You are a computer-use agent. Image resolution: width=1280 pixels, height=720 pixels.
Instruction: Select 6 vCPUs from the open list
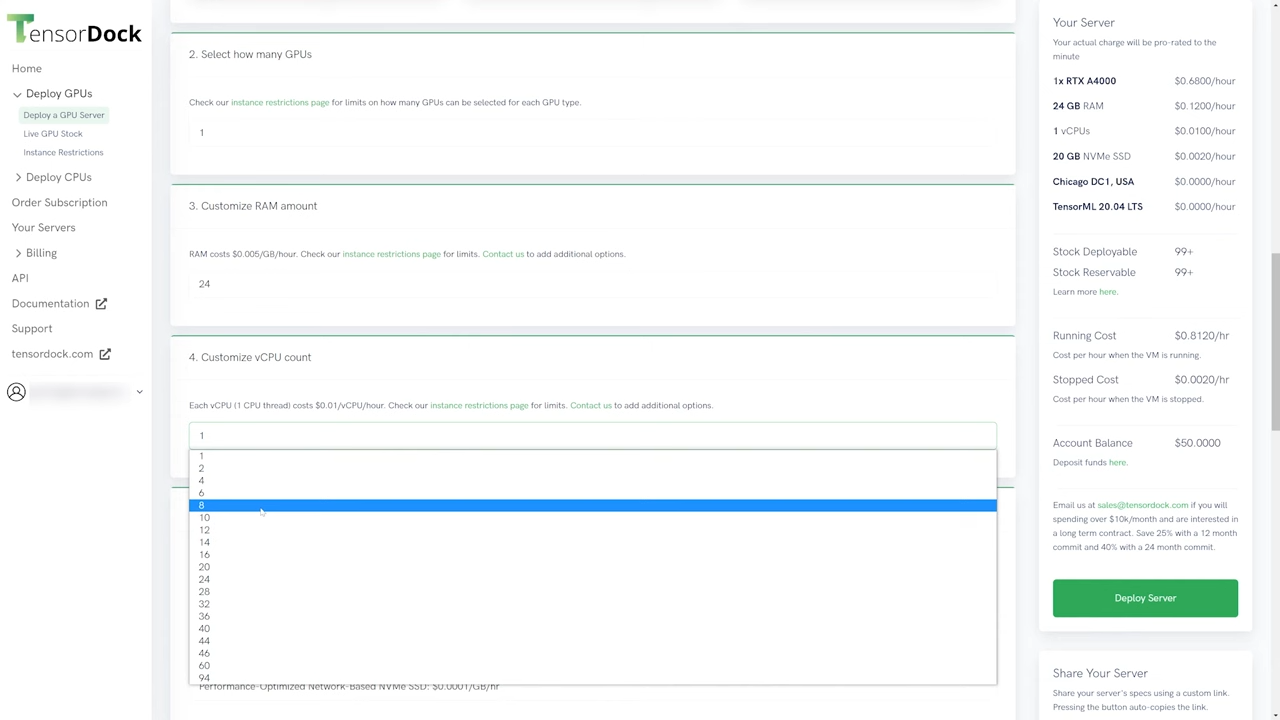coord(592,493)
